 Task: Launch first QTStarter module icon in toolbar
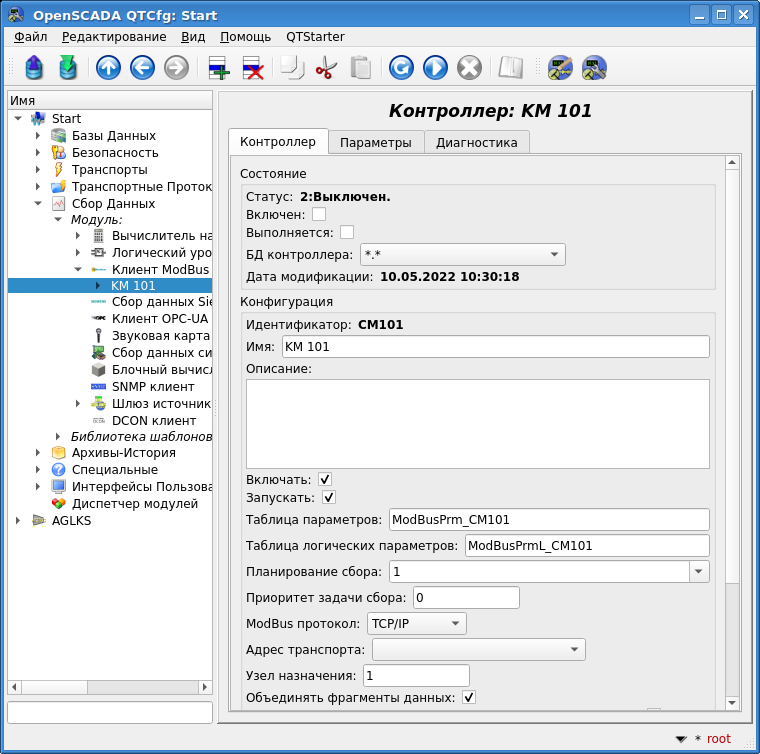[560, 67]
